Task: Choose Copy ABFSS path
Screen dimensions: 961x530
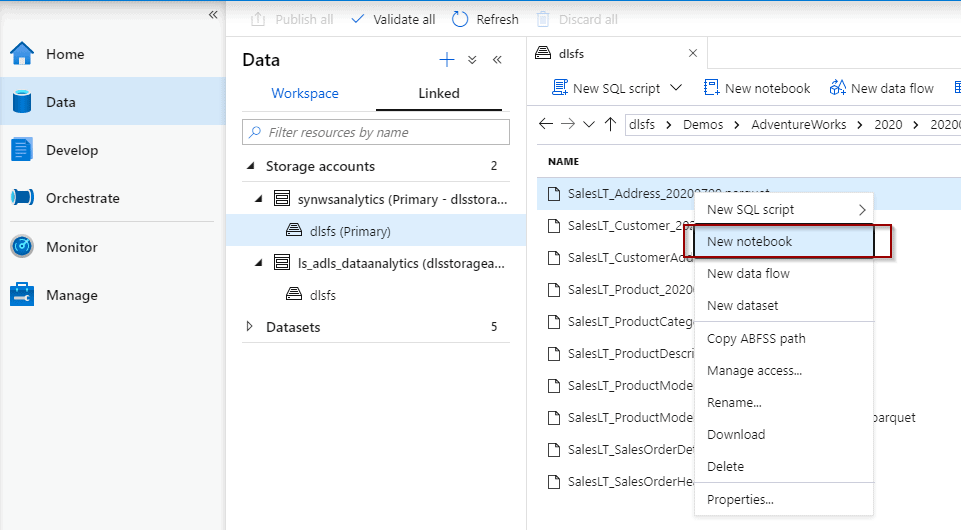Action: click(784, 338)
